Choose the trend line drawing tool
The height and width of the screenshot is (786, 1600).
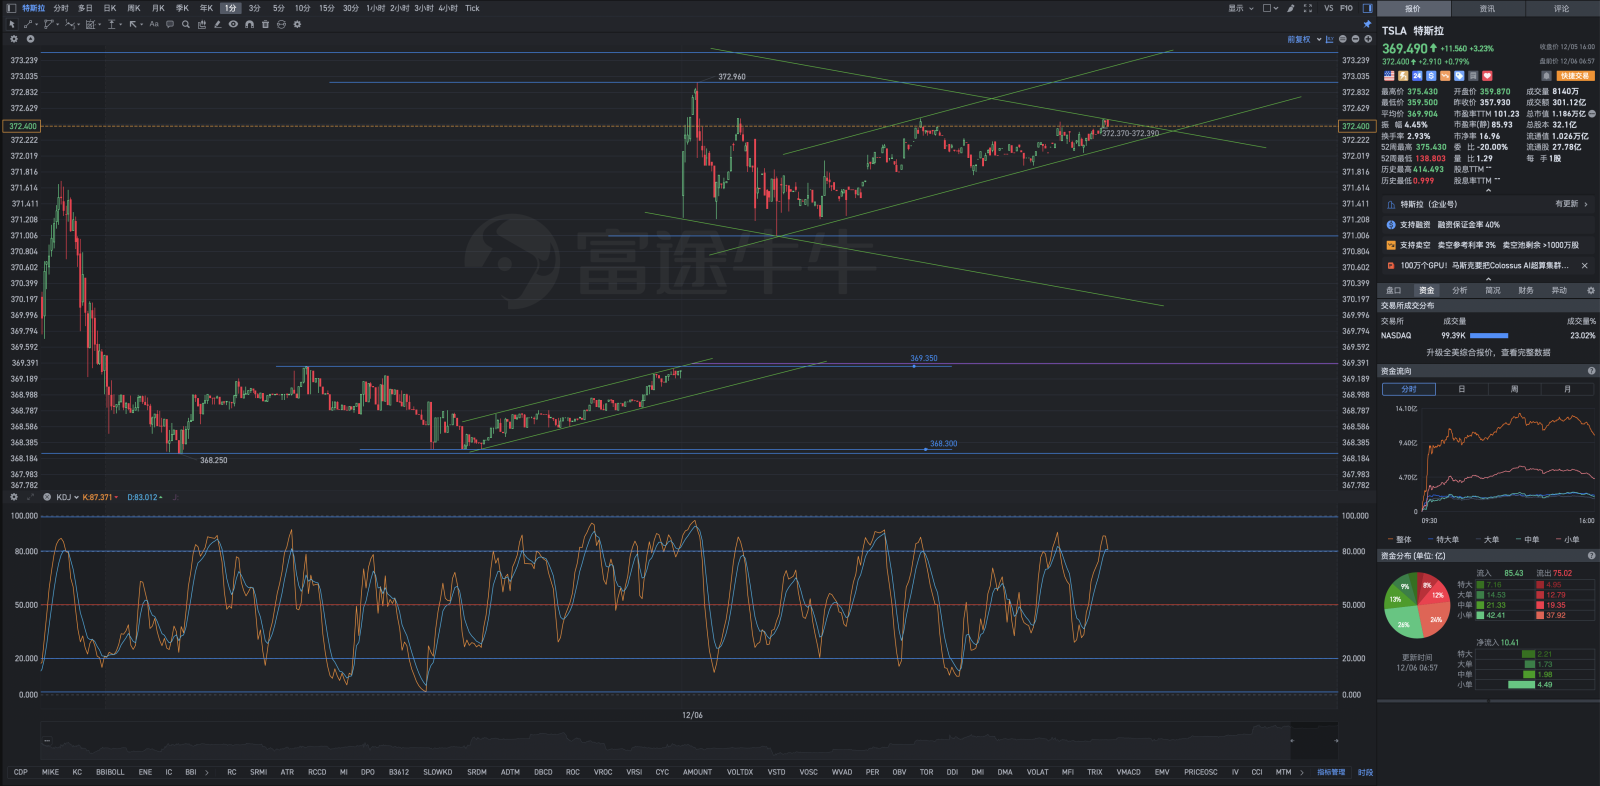(x=28, y=24)
